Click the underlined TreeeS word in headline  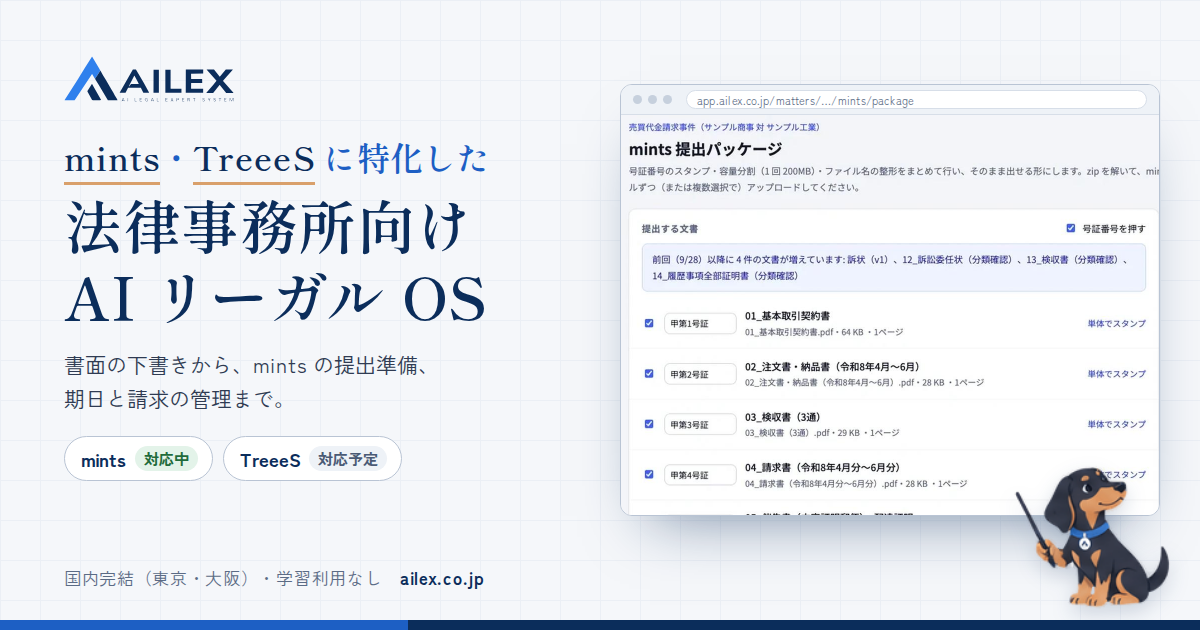[x=254, y=160]
